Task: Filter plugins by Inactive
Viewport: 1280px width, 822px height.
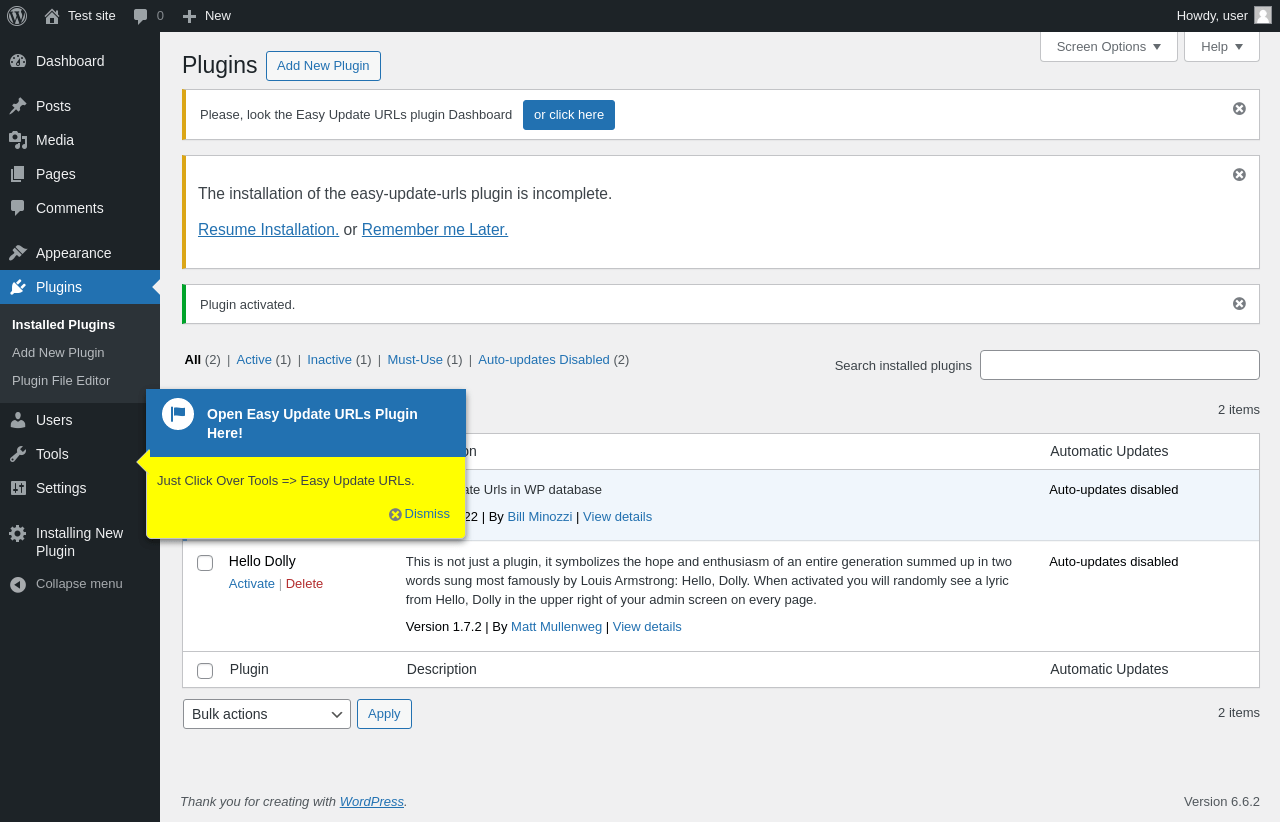Action: (329, 360)
